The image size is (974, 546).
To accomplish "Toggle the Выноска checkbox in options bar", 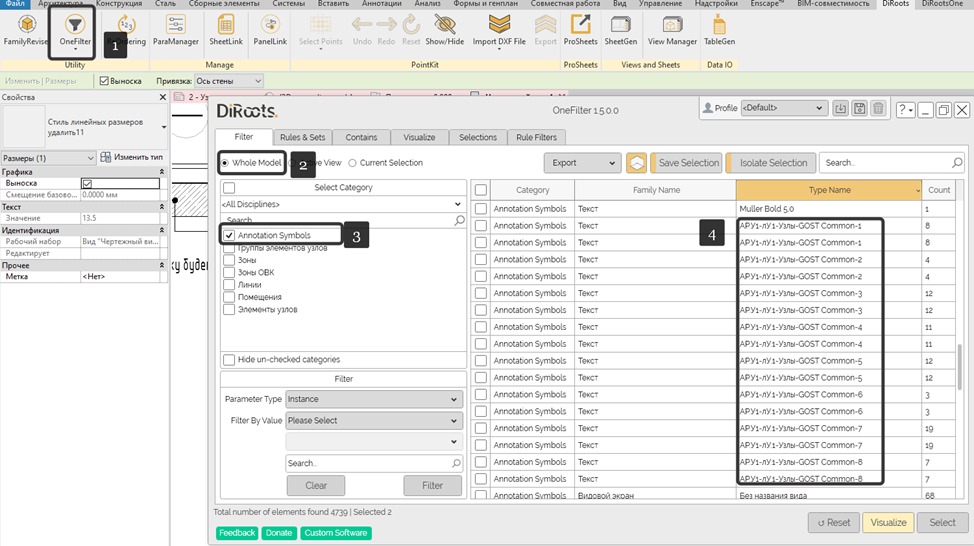I will coord(104,81).
